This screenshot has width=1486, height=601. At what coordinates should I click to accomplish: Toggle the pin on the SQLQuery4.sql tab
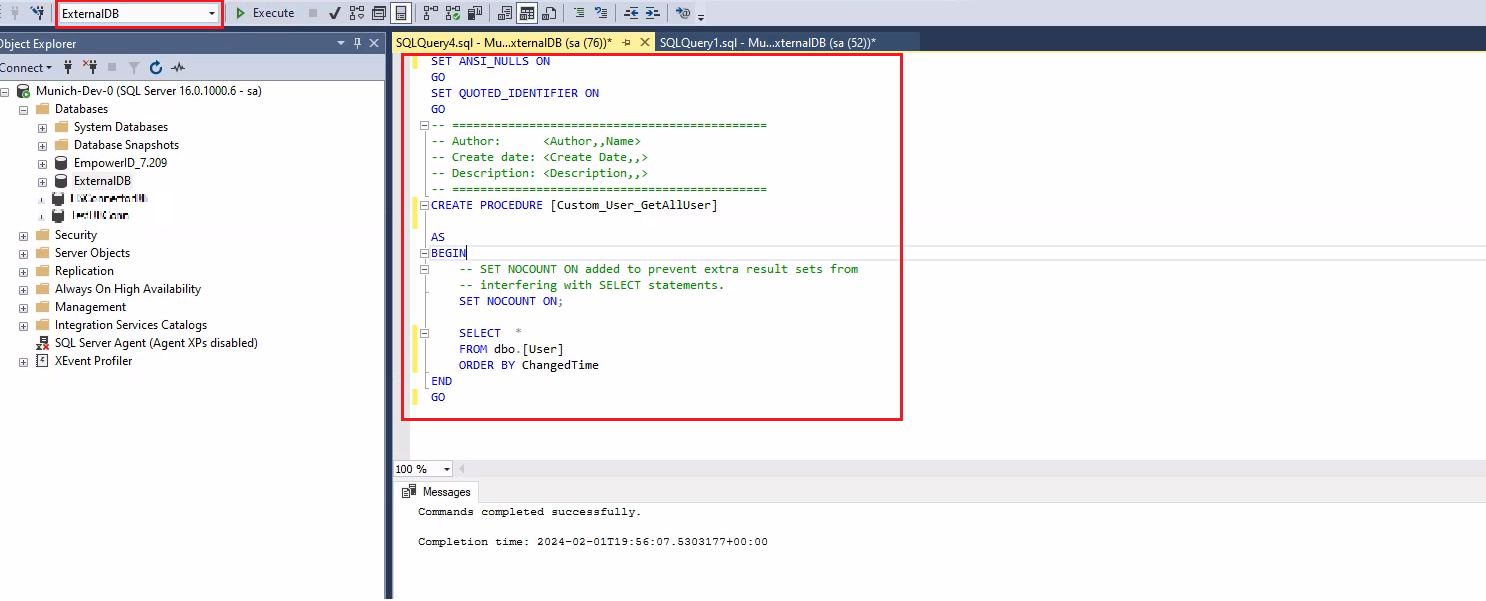[x=626, y=43]
